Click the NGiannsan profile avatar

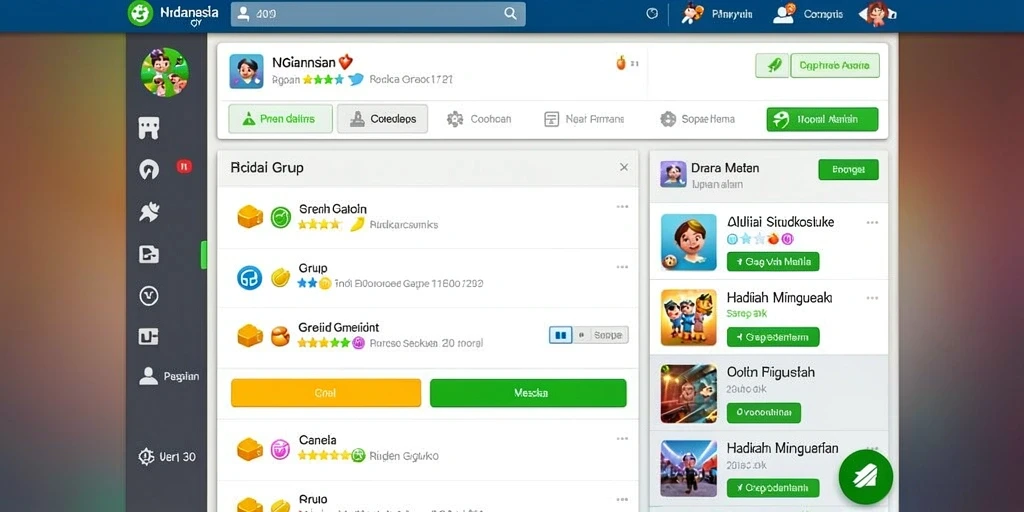click(x=246, y=71)
